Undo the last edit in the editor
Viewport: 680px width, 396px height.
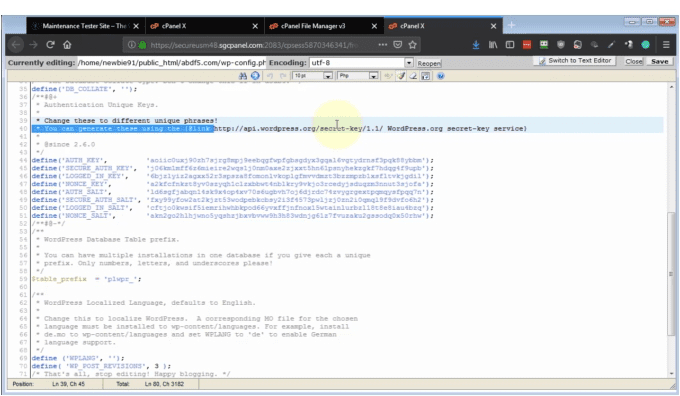click(270, 76)
